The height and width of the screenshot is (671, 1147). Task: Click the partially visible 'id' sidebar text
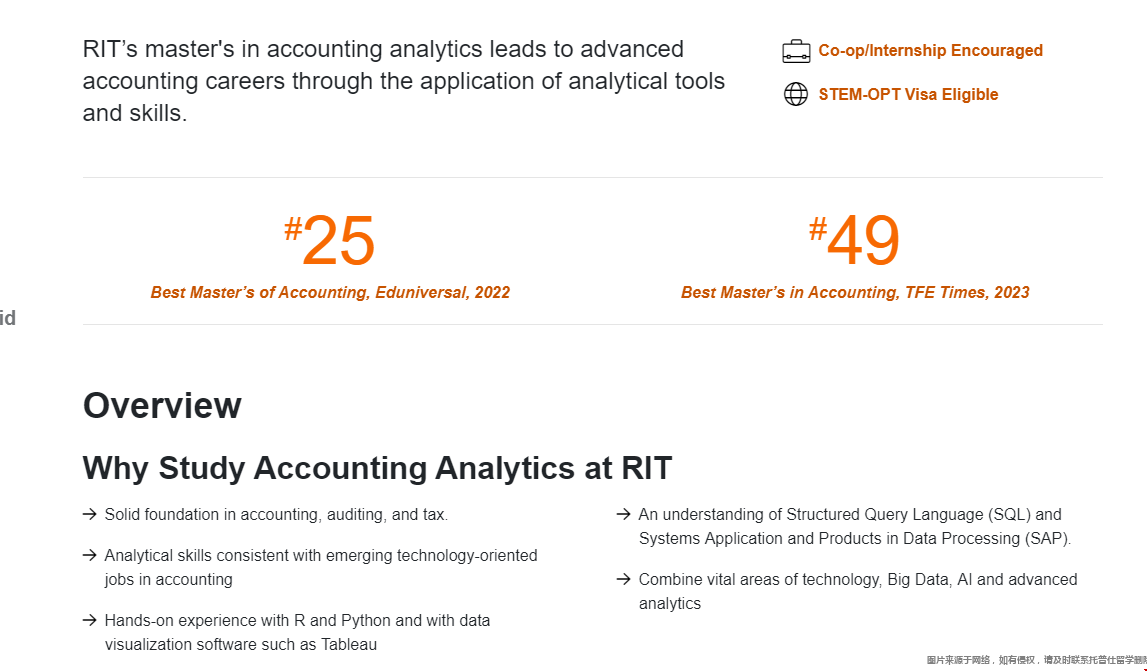7,318
